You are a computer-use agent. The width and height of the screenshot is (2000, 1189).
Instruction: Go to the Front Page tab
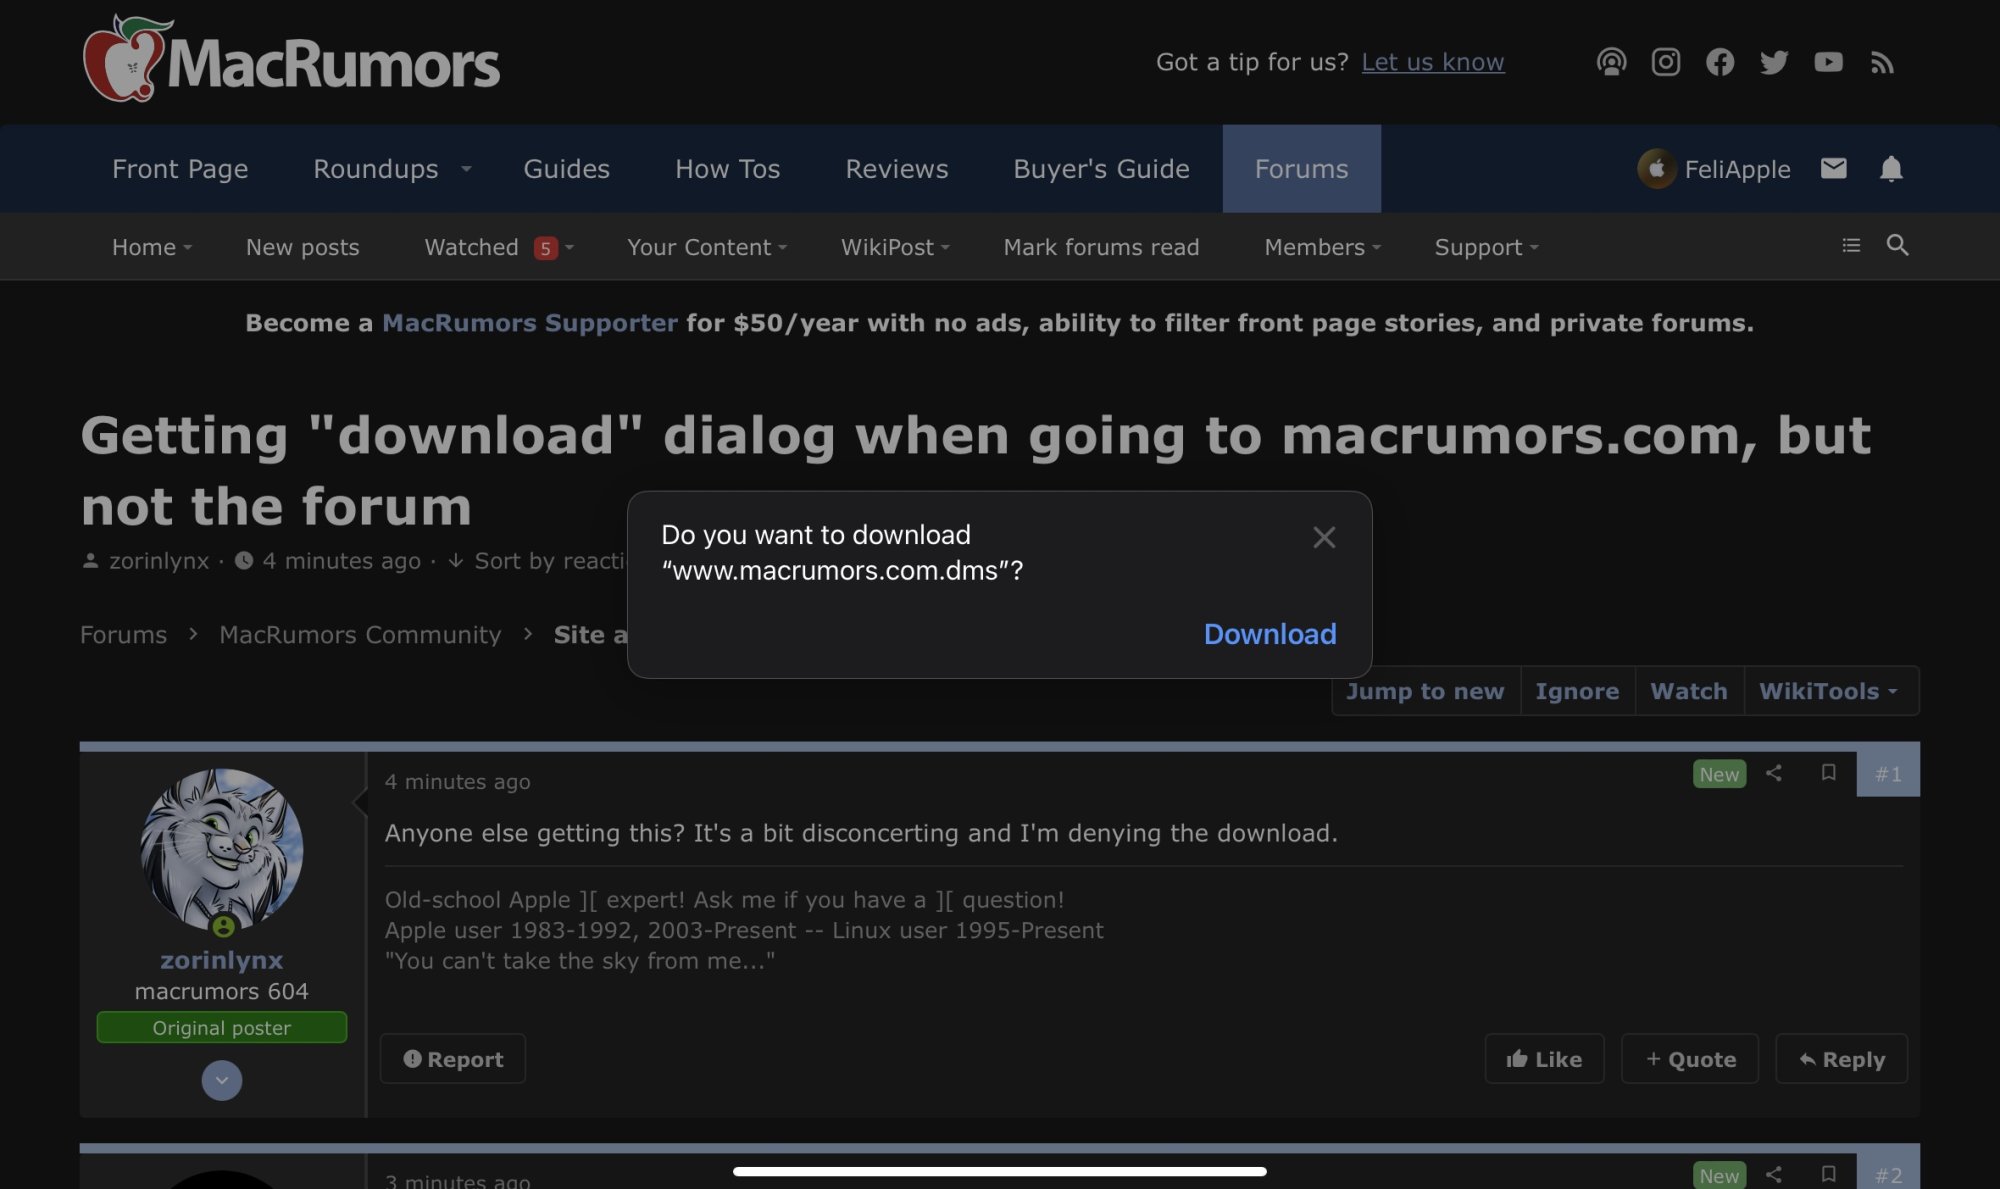point(180,169)
